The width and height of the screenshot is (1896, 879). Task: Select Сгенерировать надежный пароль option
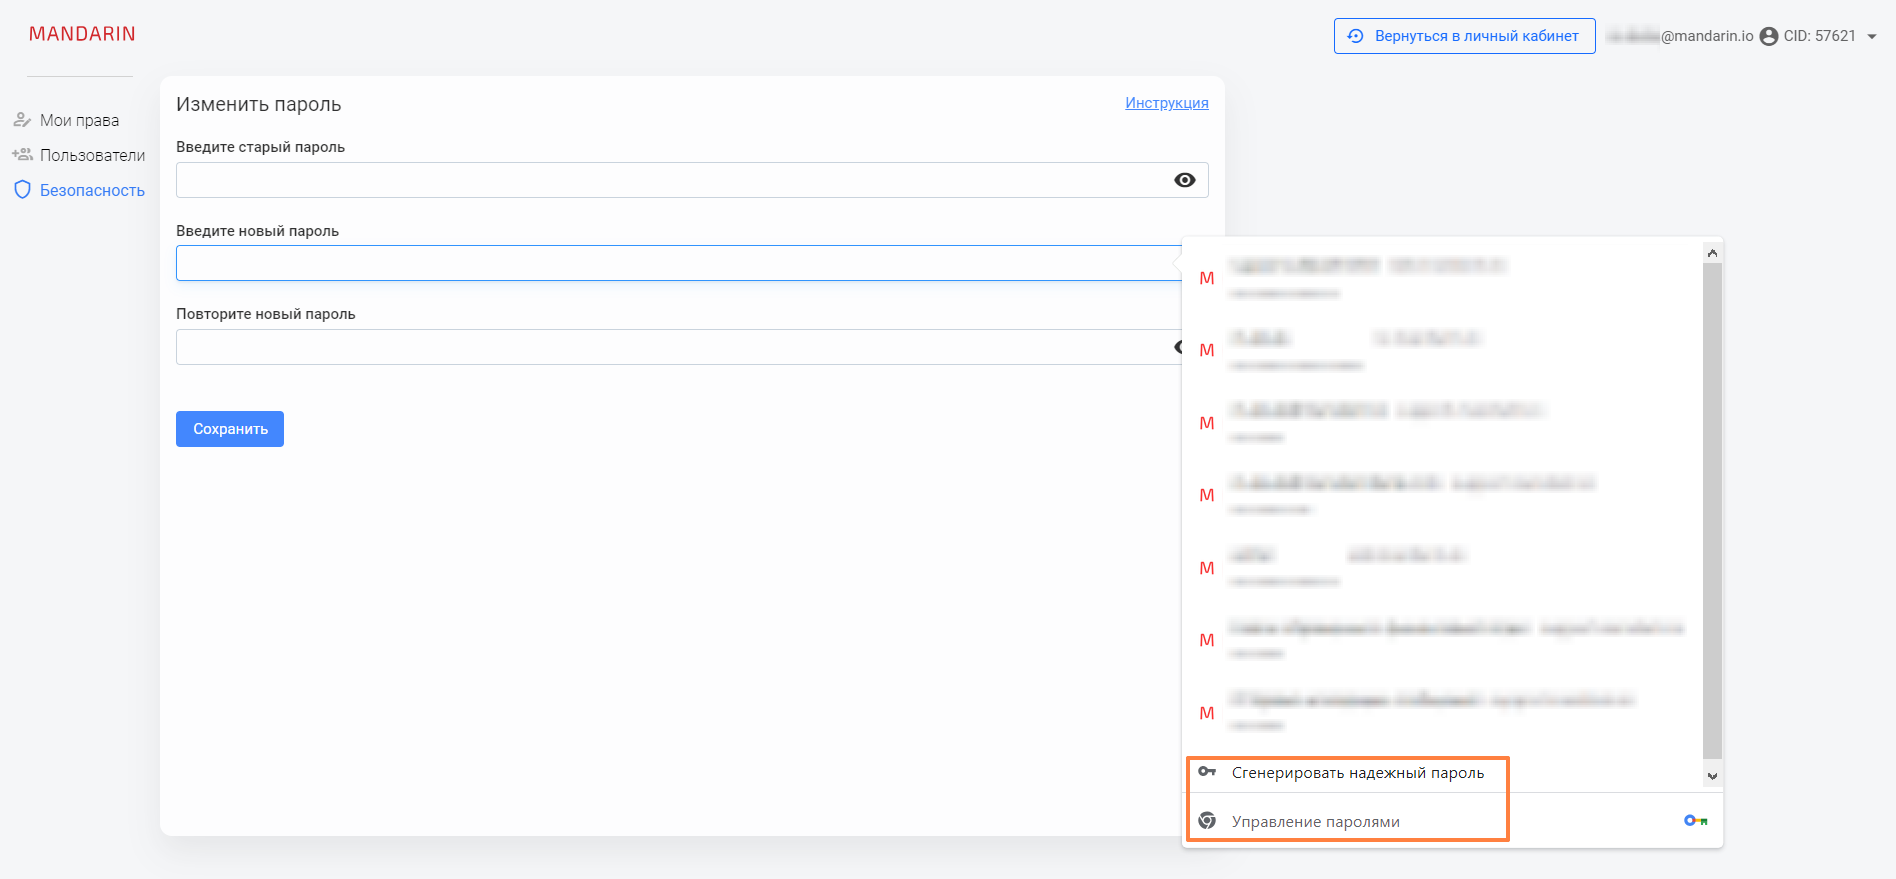click(x=1357, y=773)
